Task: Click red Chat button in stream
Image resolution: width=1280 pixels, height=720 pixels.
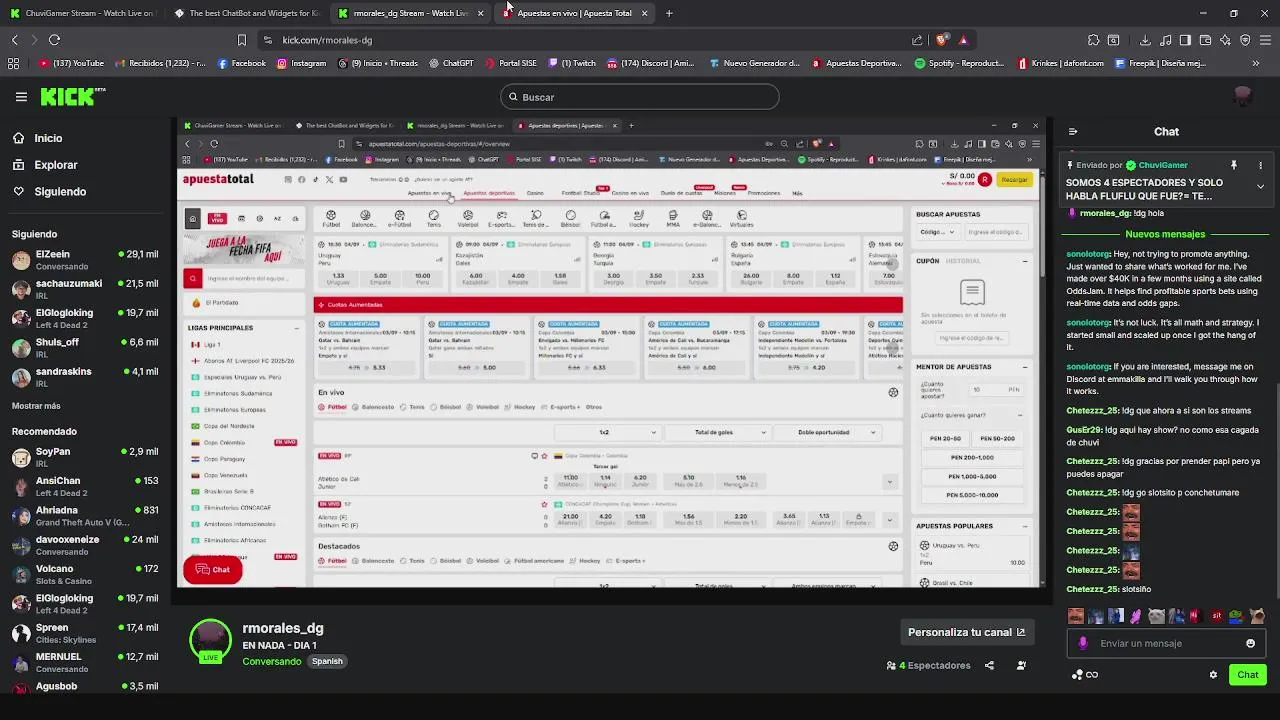Action: coord(212,570)
